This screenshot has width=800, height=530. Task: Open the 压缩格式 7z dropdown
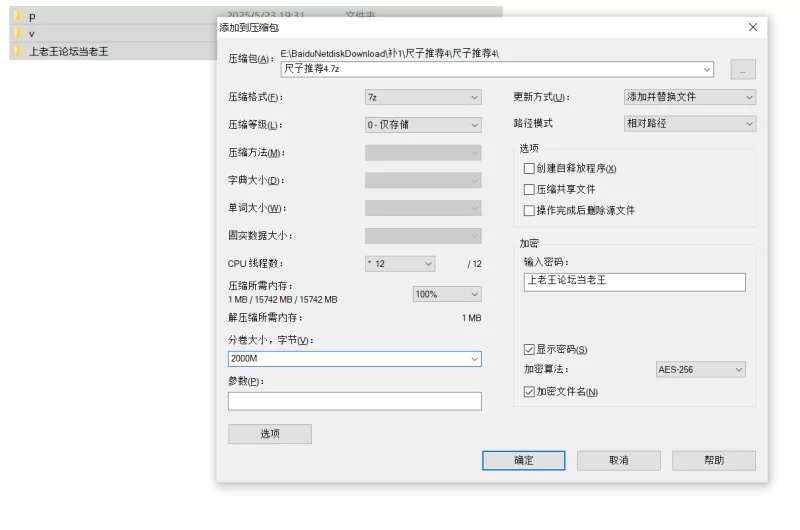click(x=423, y=97)
